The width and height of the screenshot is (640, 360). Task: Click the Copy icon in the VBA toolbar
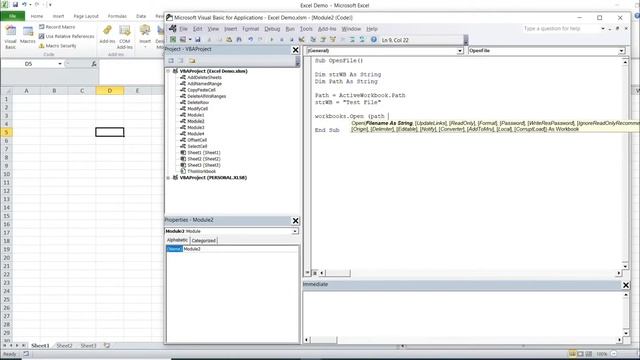pyautogui.click(x=219, y=40)
